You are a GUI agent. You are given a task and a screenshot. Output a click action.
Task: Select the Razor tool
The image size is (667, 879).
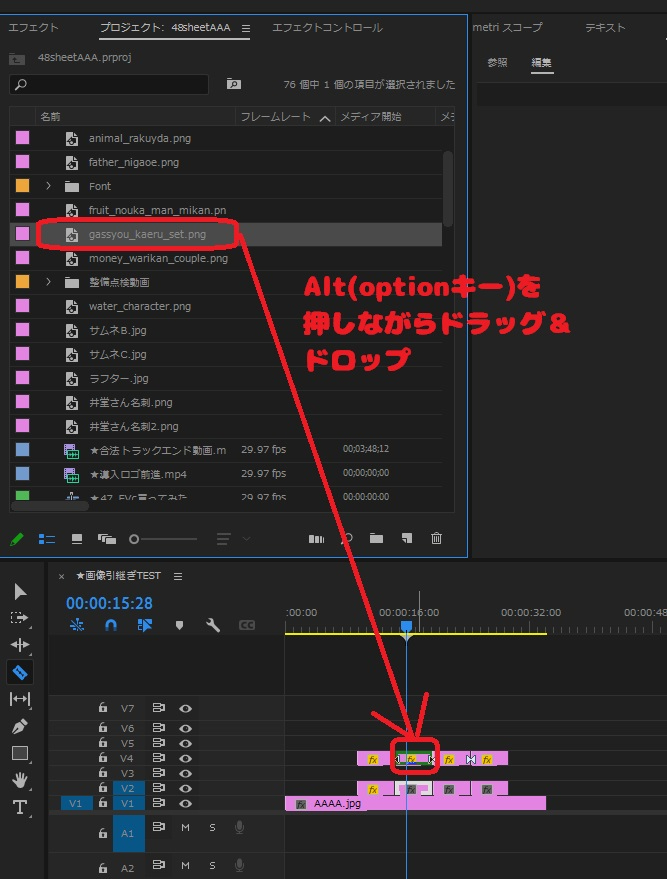(20, 672)
